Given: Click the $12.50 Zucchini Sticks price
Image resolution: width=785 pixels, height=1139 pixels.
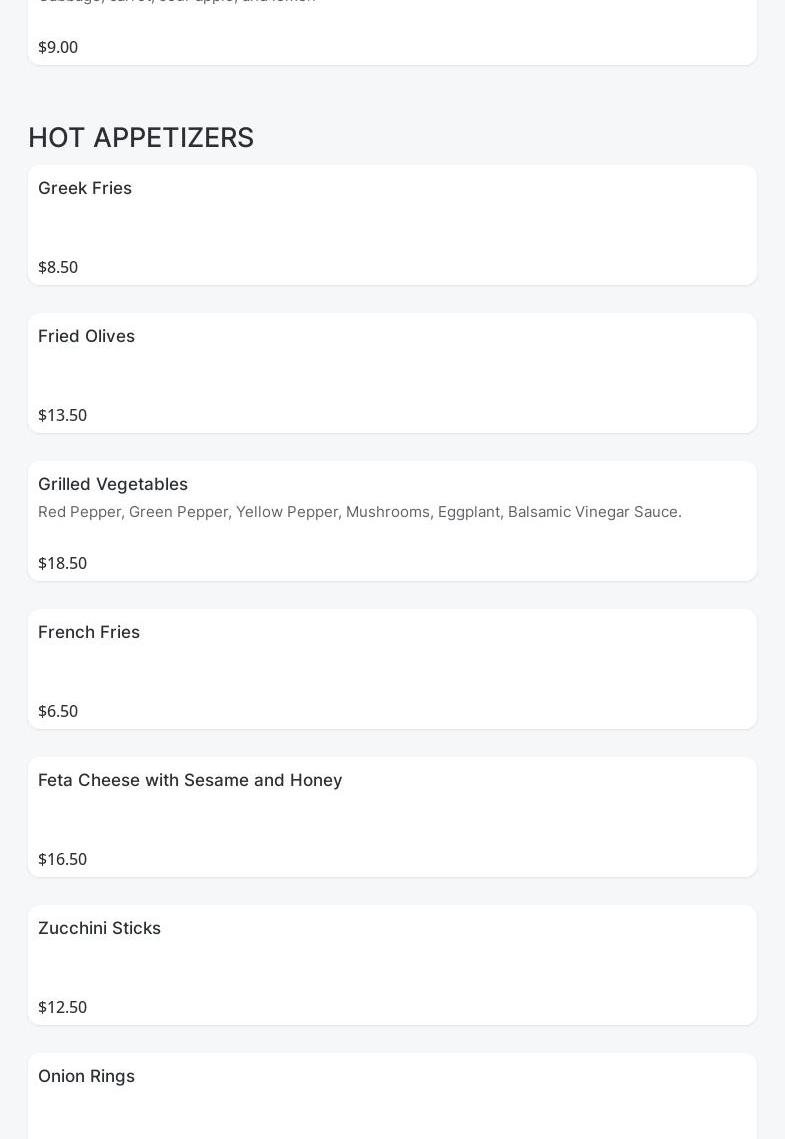Looking at the screenshot, I should click(x=62, y=1007).
